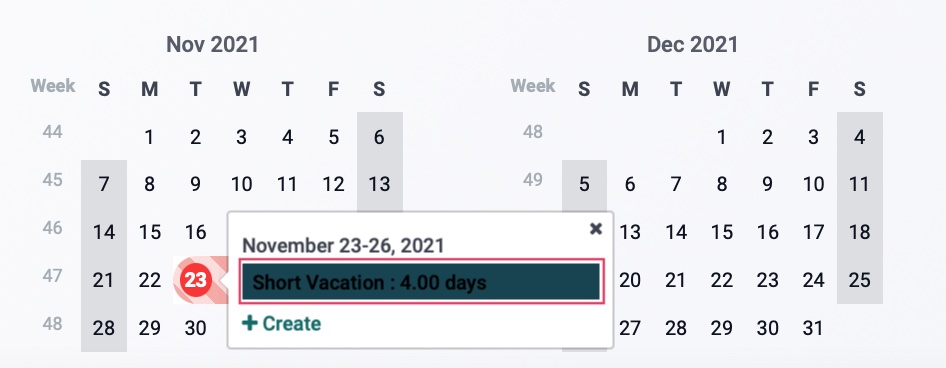
Task: Choose November 30, 2021
Action: tap(195, 328)
